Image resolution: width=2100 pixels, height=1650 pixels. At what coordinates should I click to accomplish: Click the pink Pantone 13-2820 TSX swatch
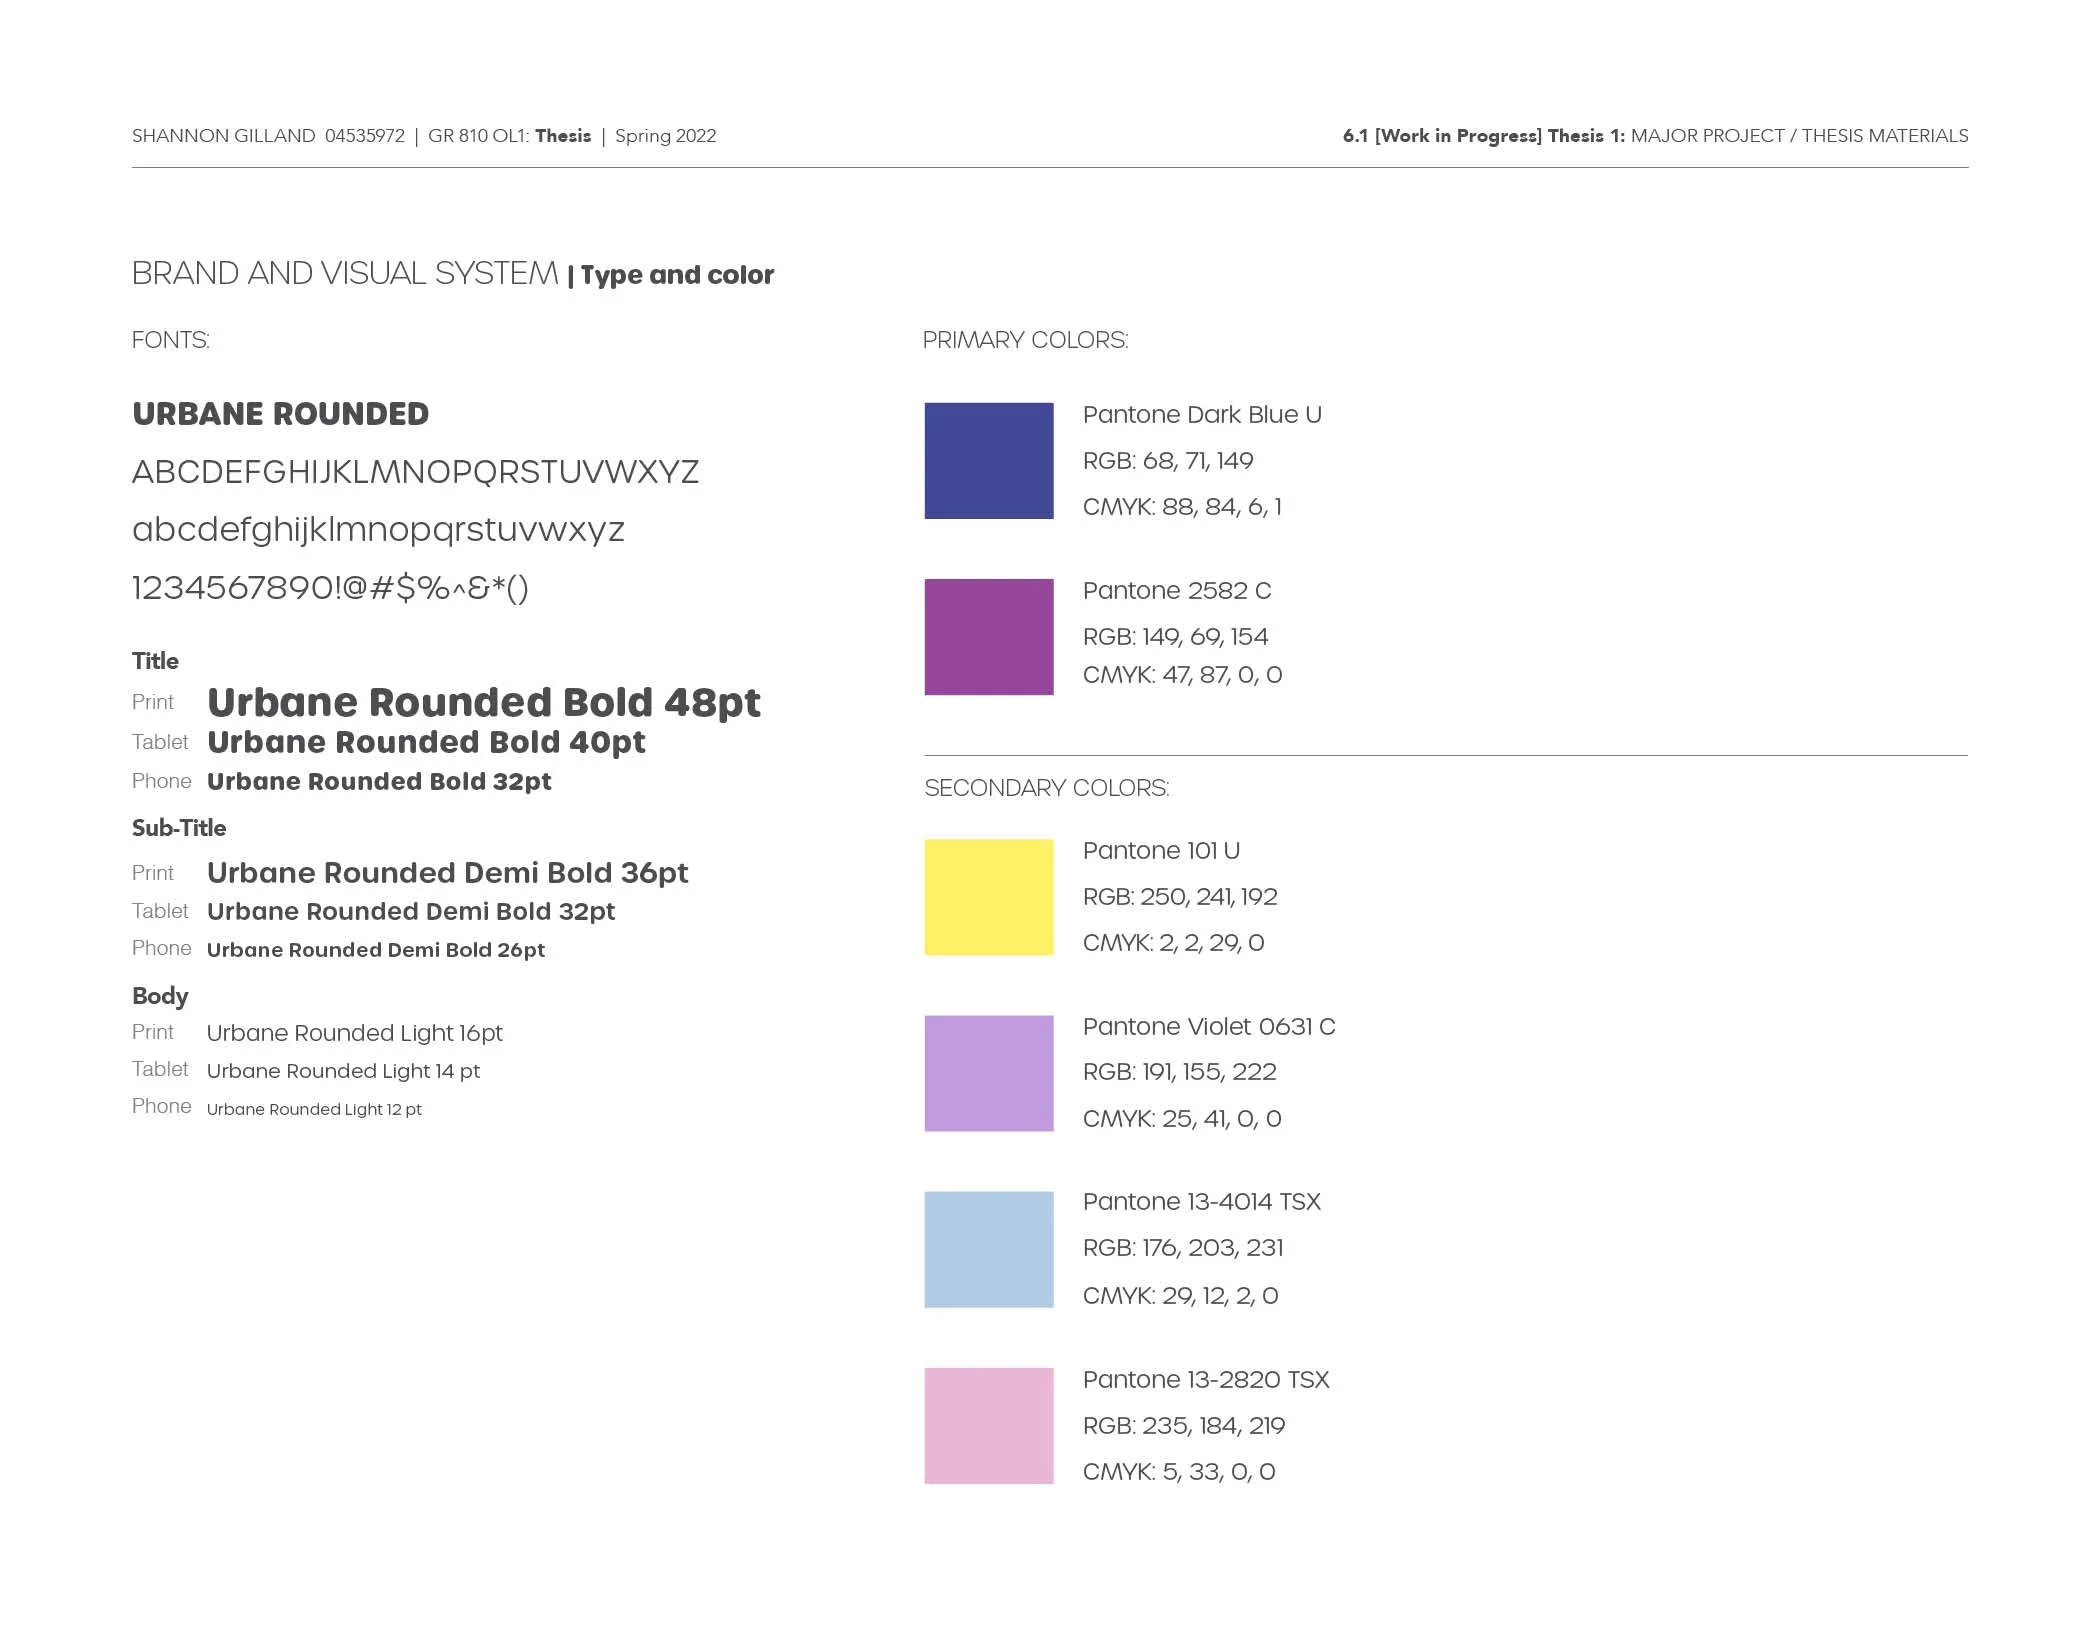tap(988, 1425)
